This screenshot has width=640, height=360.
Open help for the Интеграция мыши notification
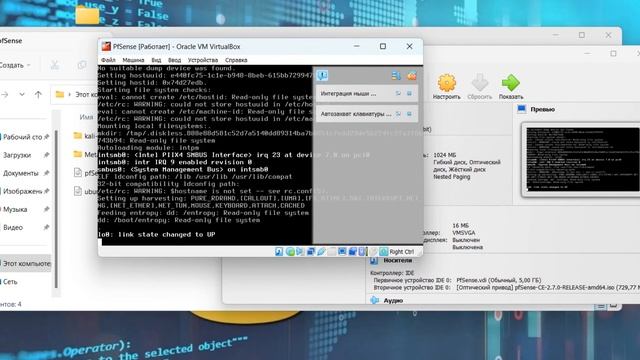[x=398, y=93]
